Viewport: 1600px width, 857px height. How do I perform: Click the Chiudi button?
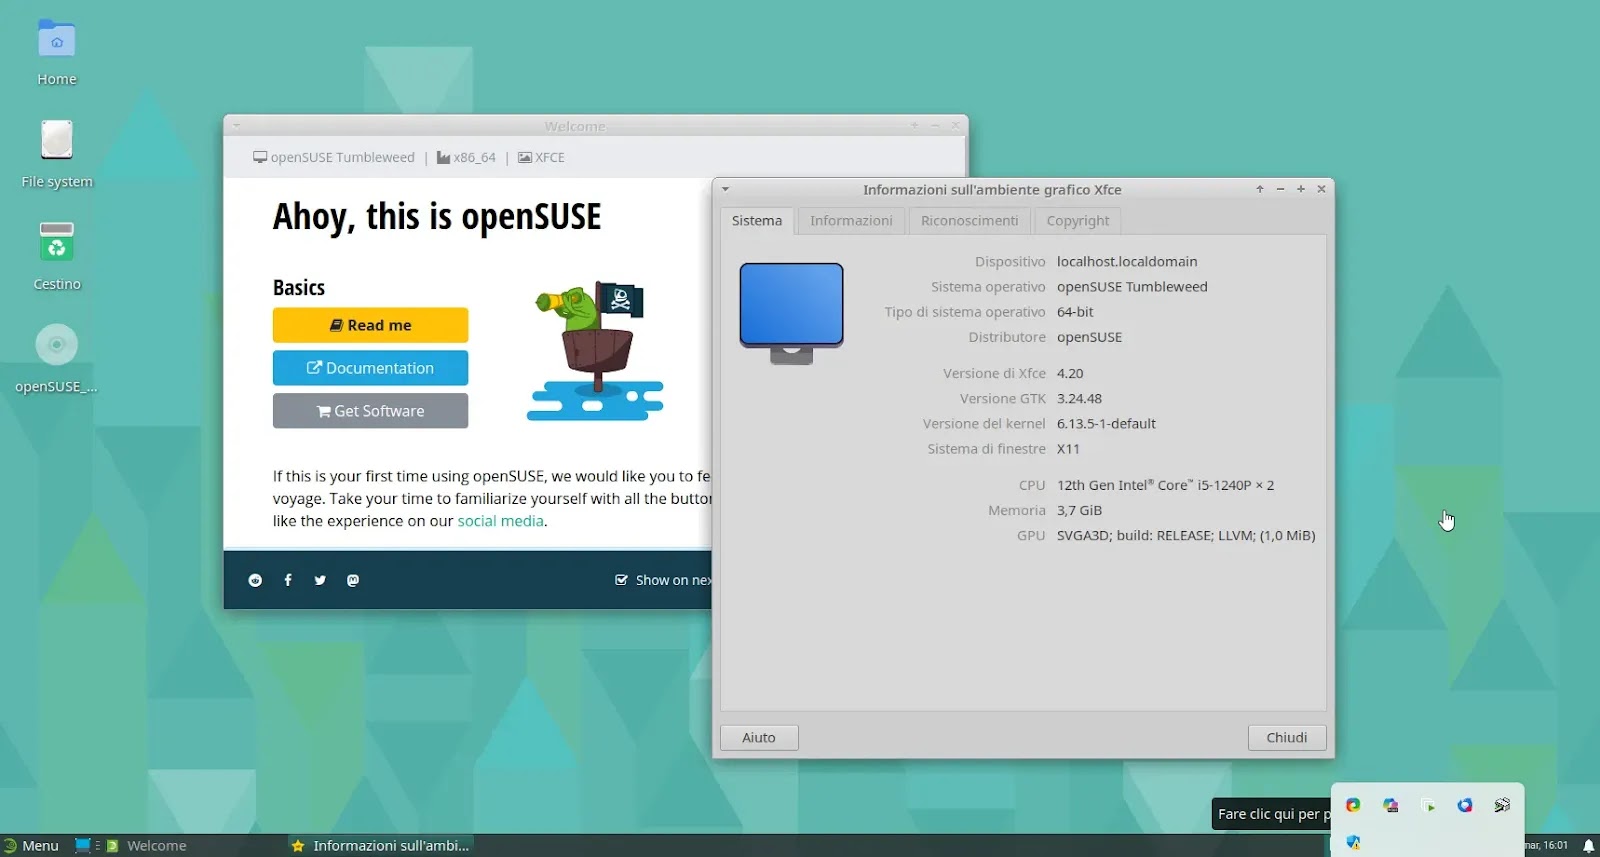[x=1287, y=738]
